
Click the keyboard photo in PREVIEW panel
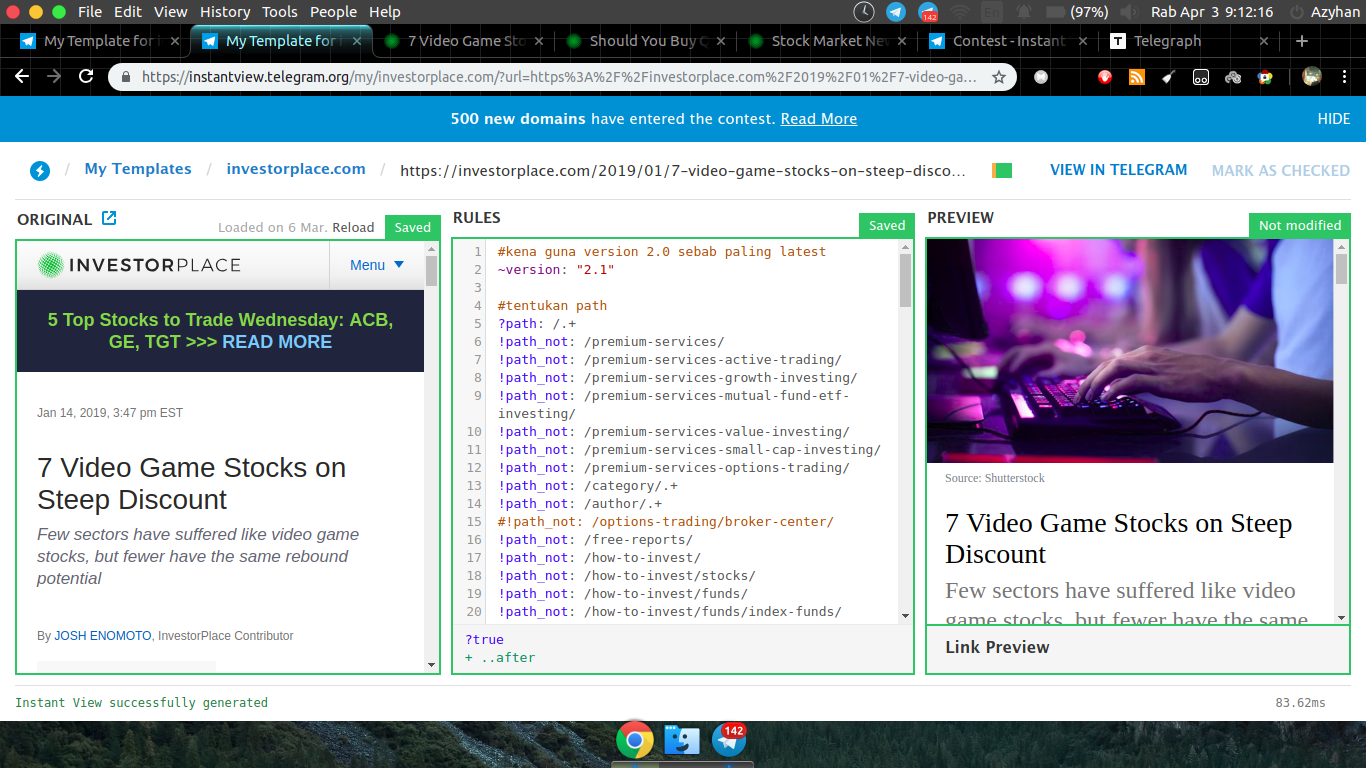1130,351
